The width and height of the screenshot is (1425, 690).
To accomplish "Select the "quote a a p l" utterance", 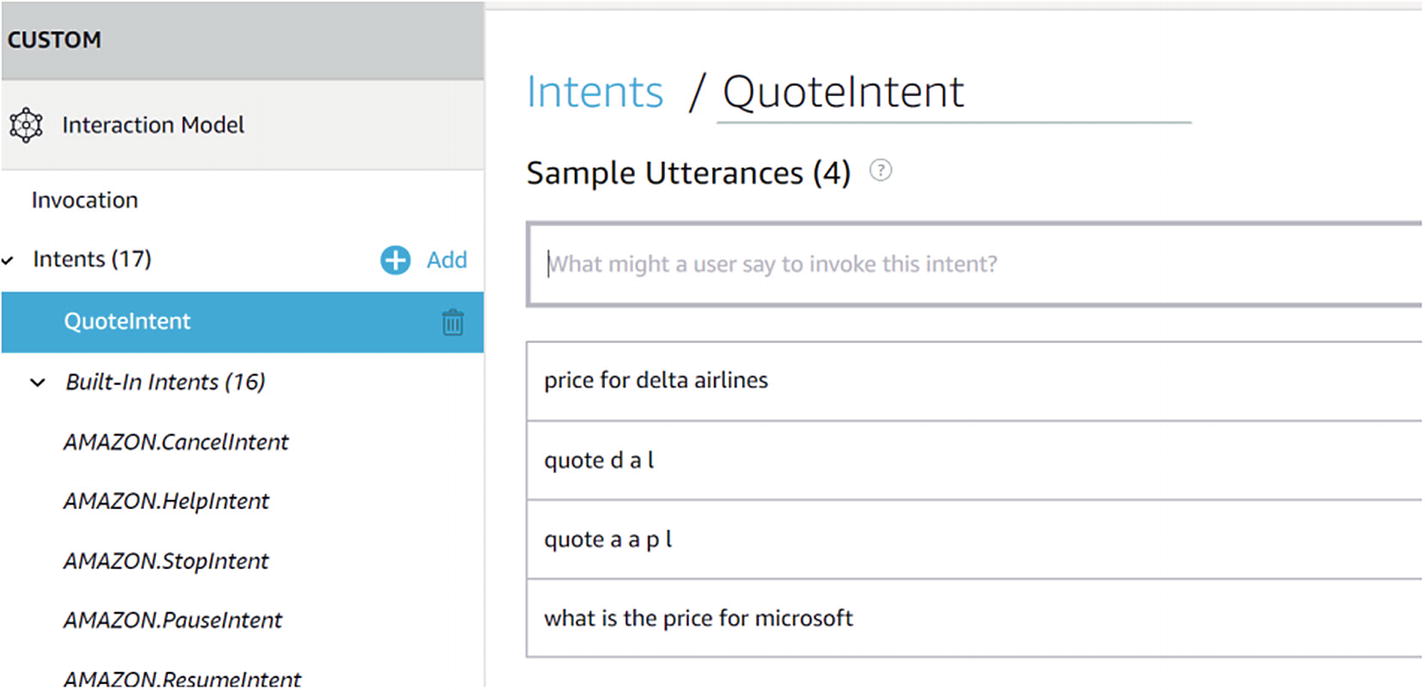I will click(x=608, y=540).
